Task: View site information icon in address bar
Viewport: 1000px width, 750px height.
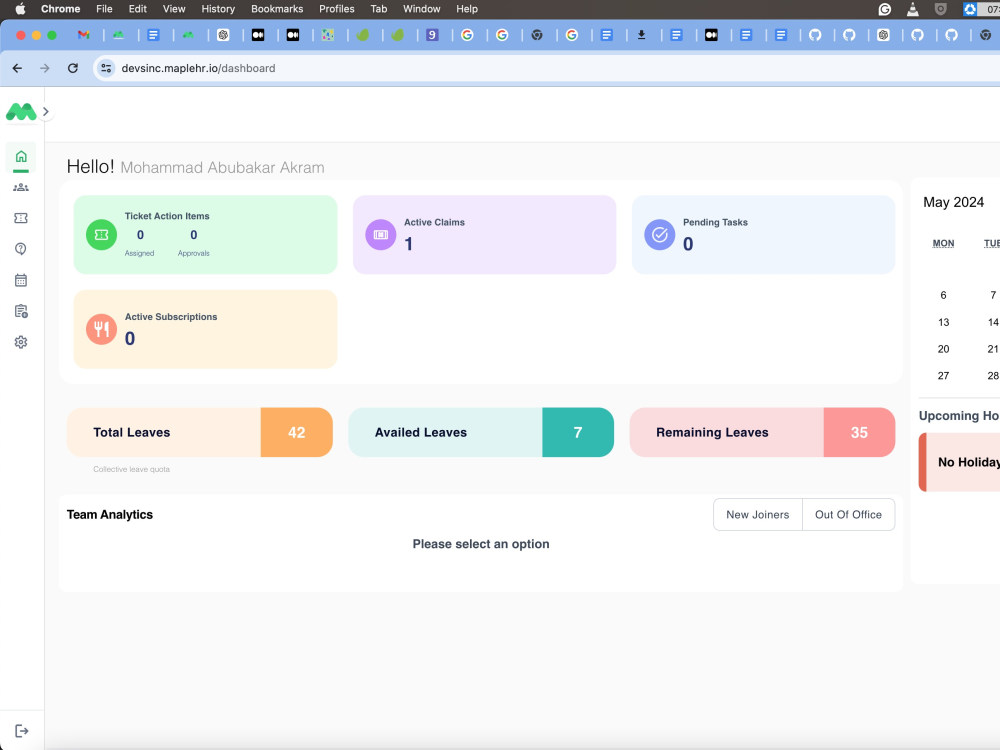Action: pyautogui.click(x=106, y=68)
